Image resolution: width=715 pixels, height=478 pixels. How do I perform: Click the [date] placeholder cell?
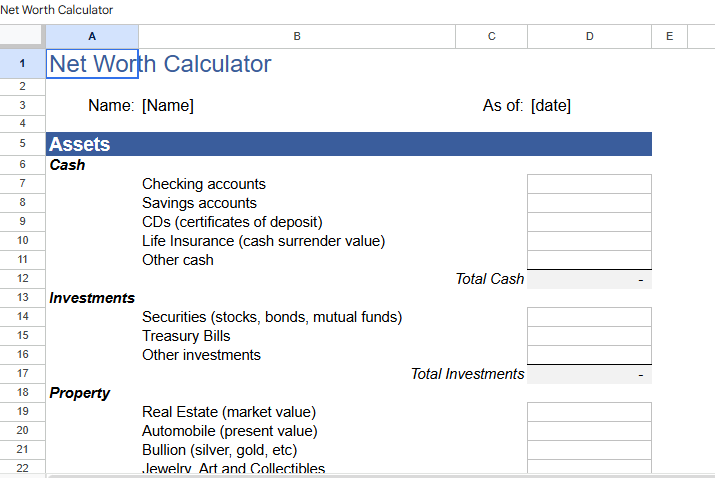pos(551,105)
